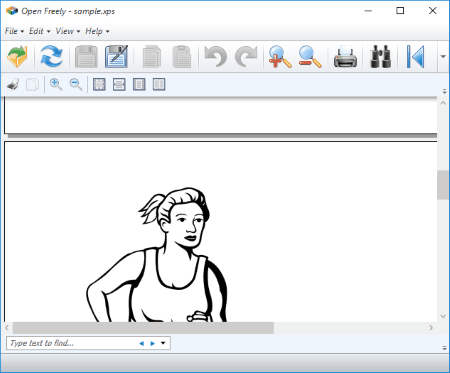
Task: Toggle the whole-page view icon
Action: coord(139,84)
